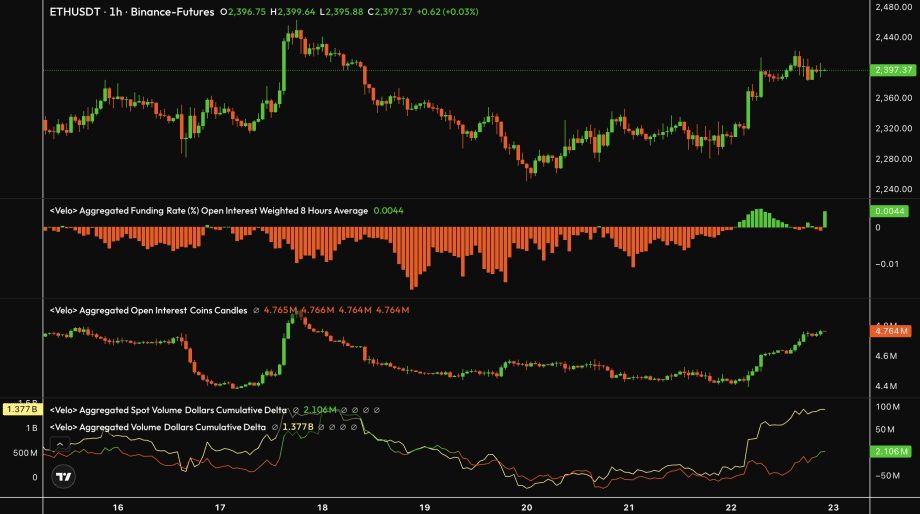Click the 2,480.00 level on price axis
The image size is (920, 514).
pyautogui.click(x=889, y=8)
